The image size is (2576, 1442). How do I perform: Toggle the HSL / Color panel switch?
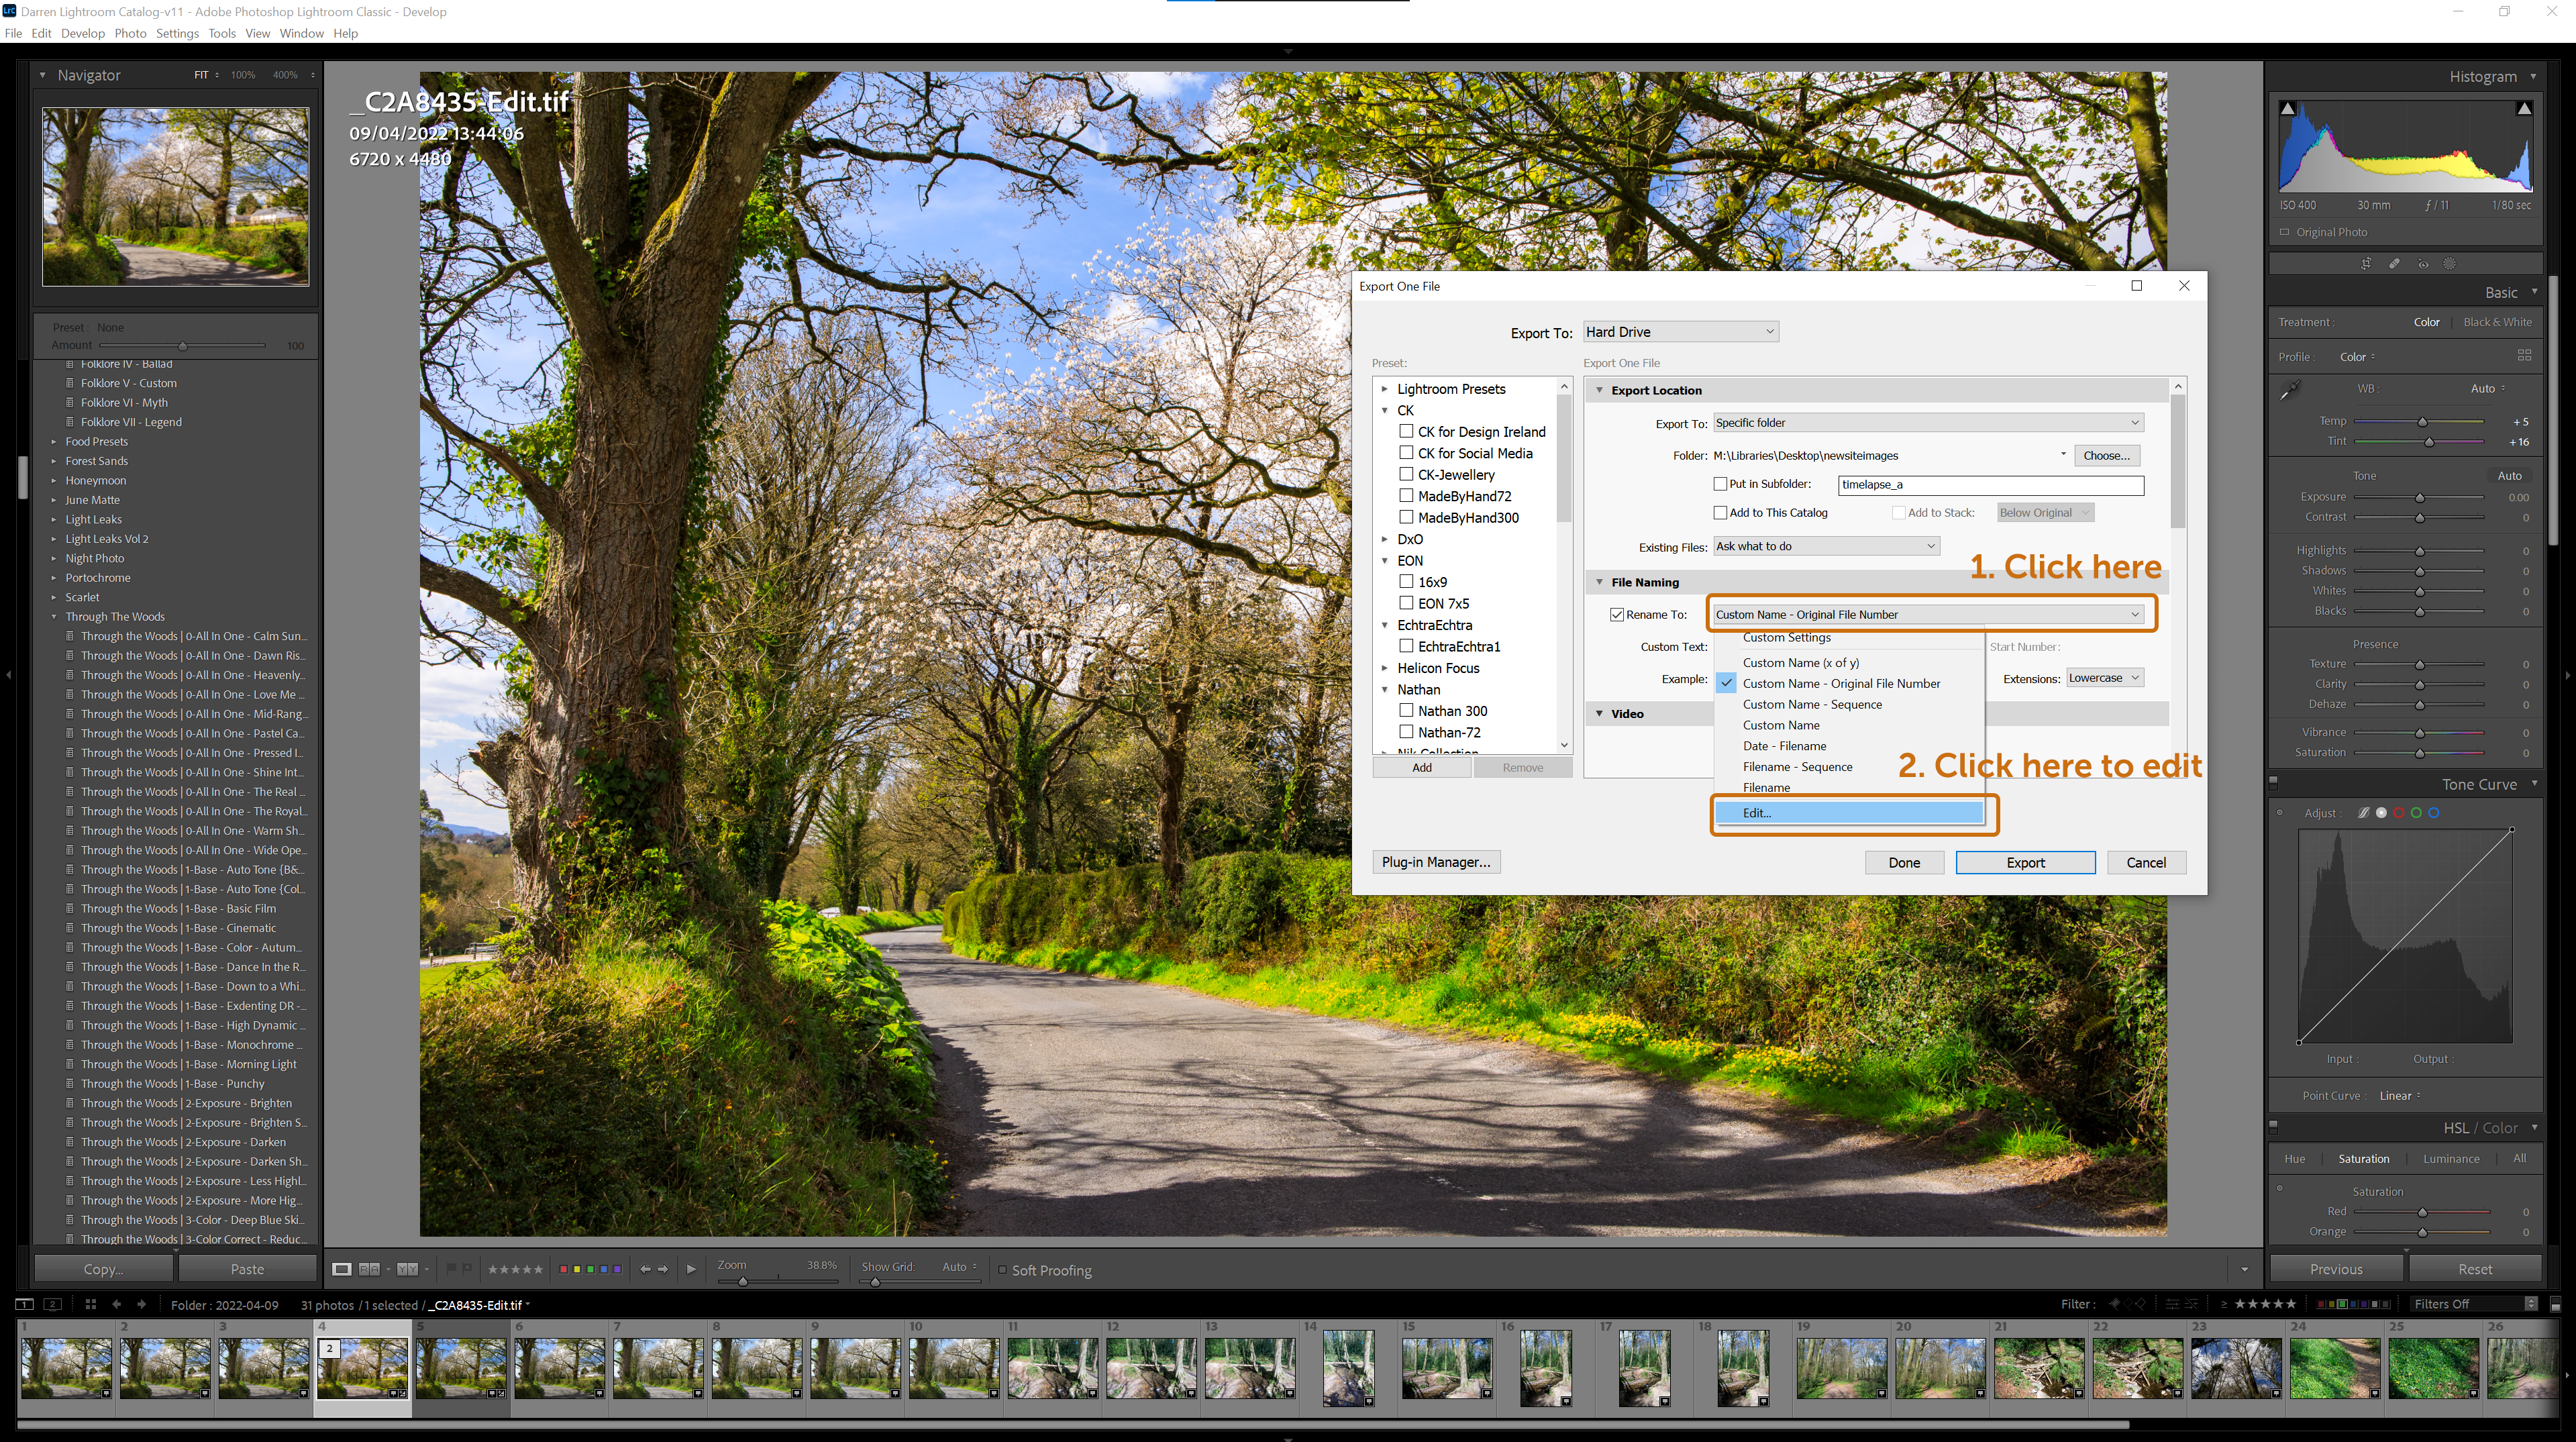tap(2273, 1126)
